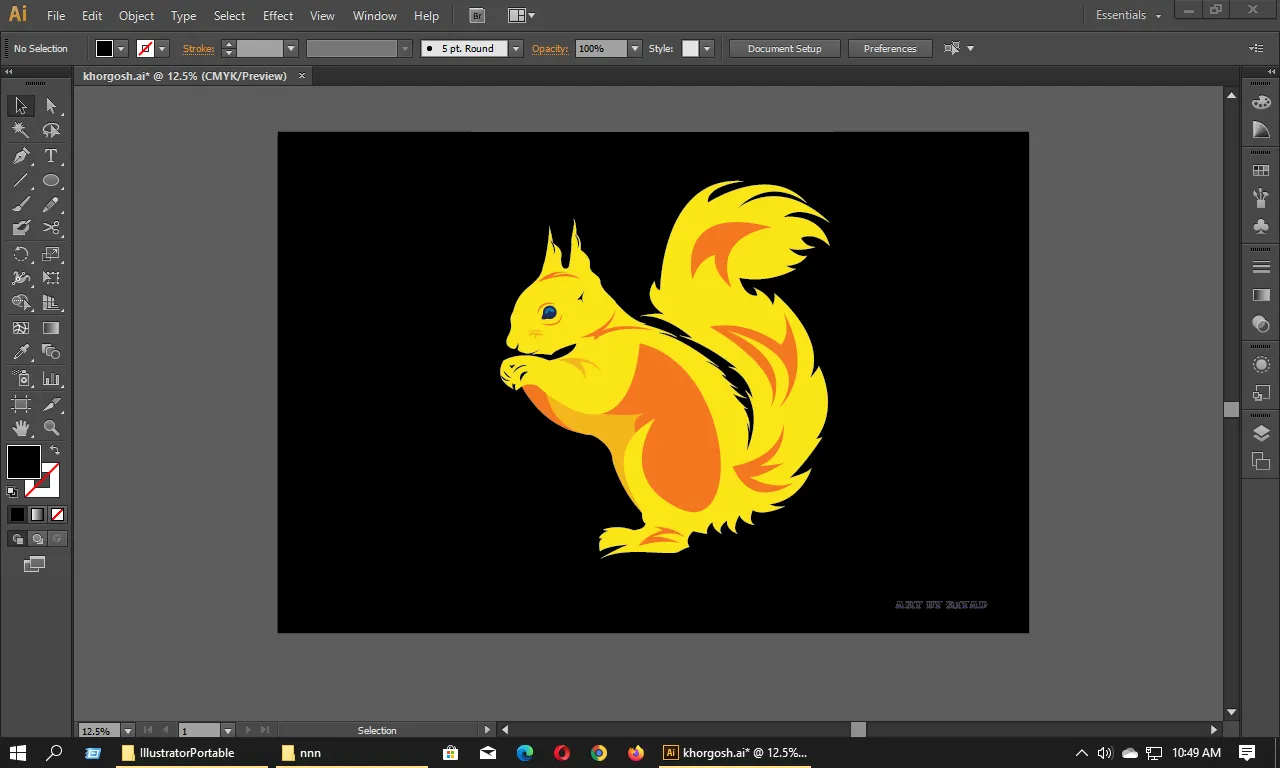The image size is (1280, 768).
Task: Enable Draw Normal mode
Action: (17, 539)
